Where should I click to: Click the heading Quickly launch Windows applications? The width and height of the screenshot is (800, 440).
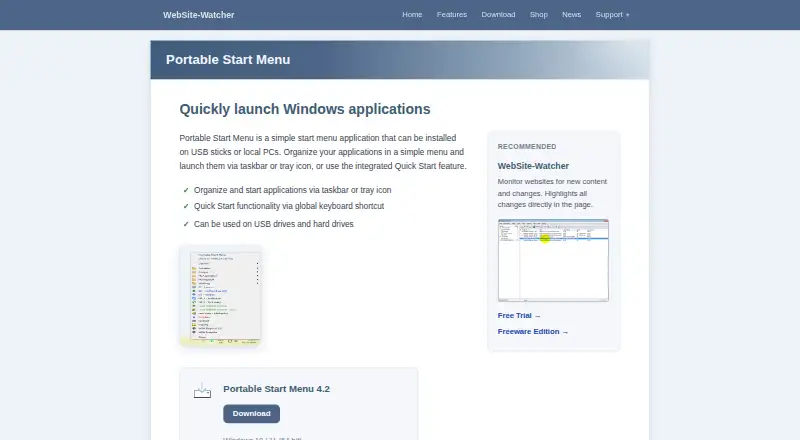pyautogui.click(x=305, y=109)
